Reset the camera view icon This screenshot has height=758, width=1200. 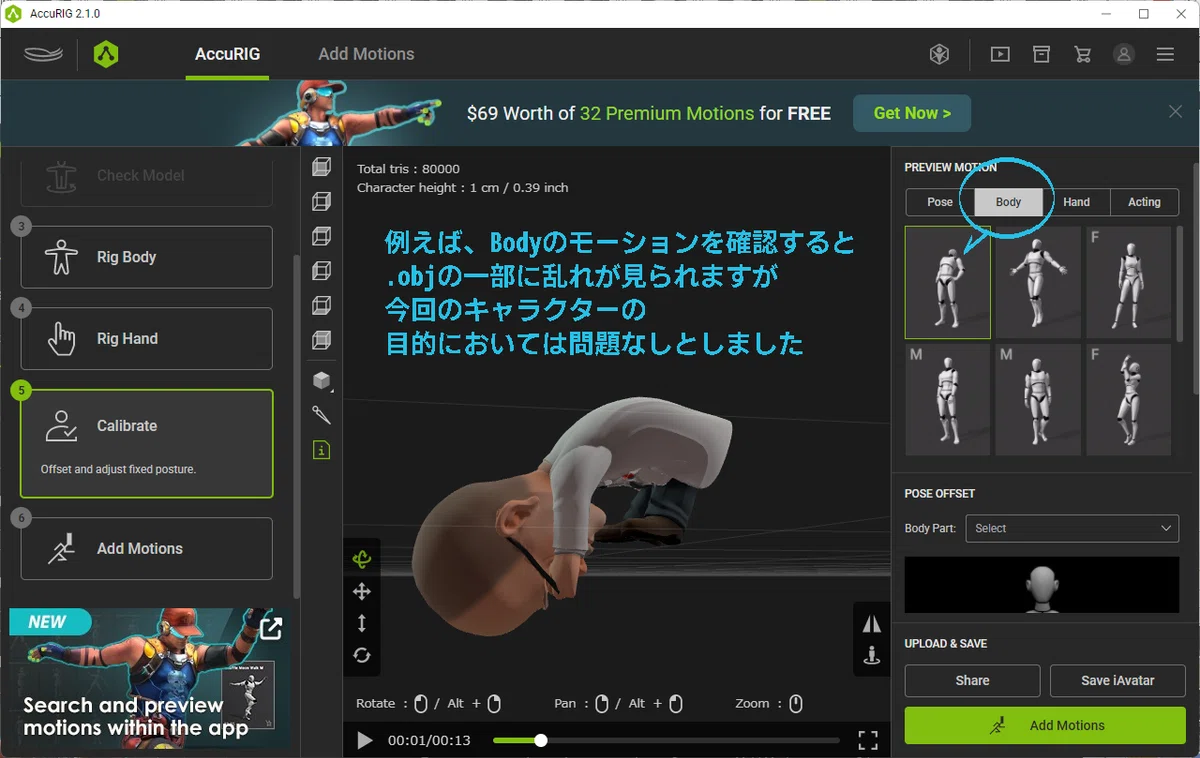tap(362, 655)
